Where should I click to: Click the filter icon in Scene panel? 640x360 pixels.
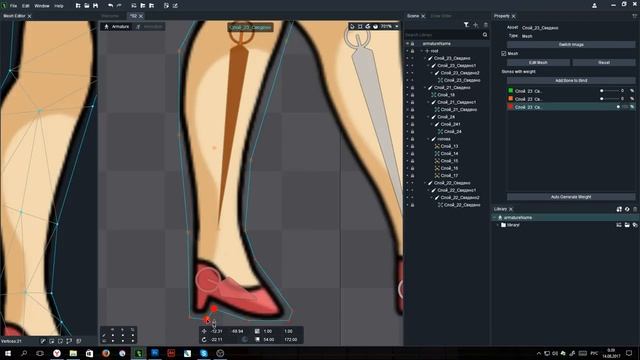pyautogui.click(x=466, y=25)
